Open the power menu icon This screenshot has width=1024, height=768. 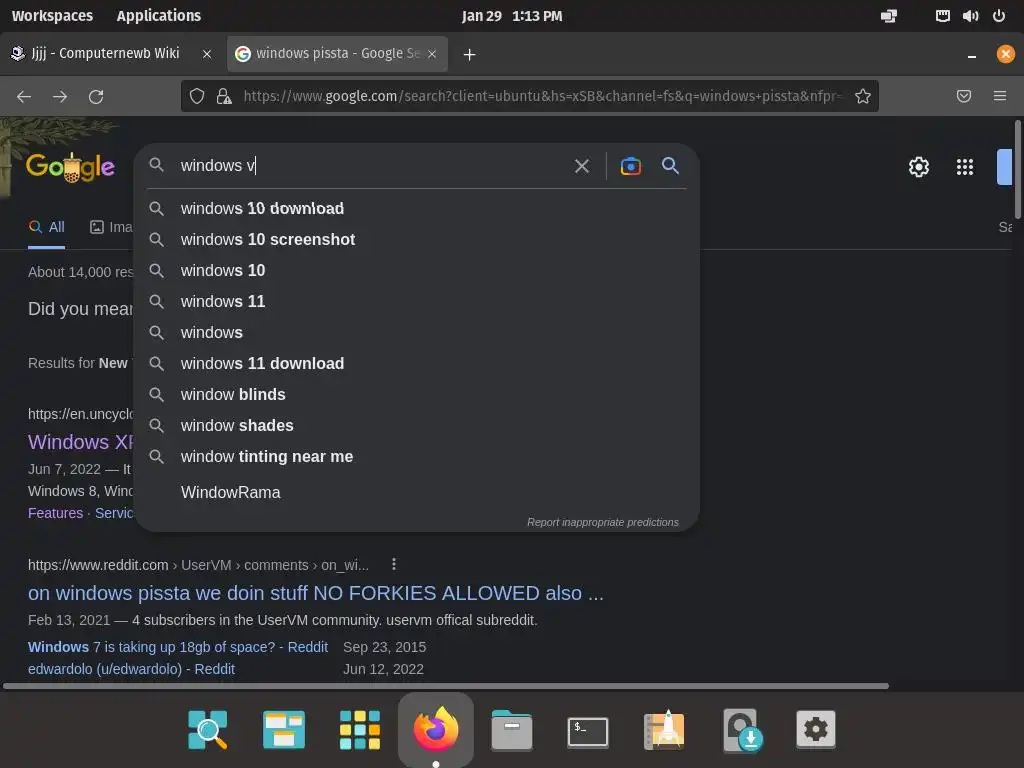pyautogui.click(x=999, y=16)
